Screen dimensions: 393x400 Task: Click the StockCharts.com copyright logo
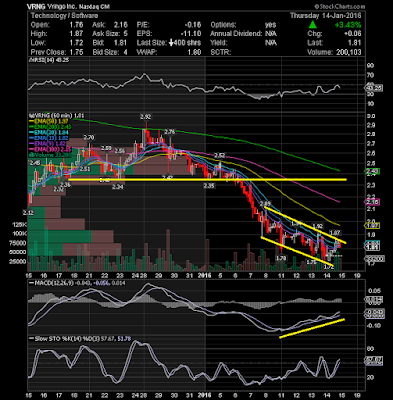339,7
